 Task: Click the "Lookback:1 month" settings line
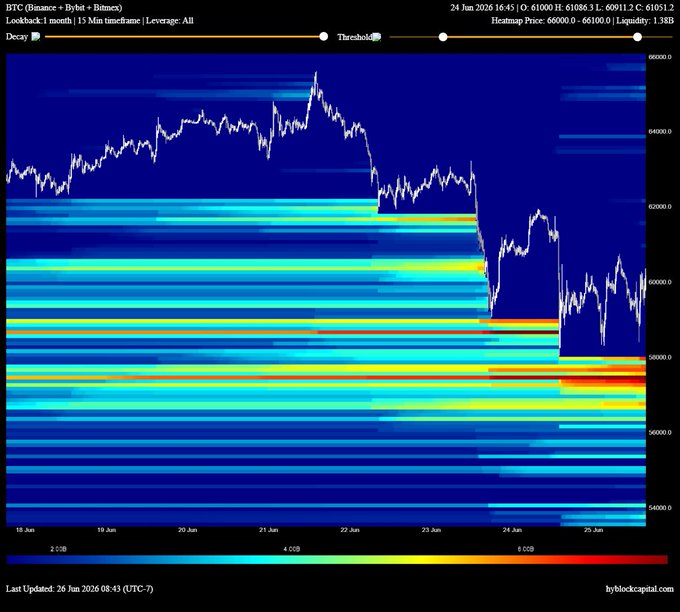[99, 20]
